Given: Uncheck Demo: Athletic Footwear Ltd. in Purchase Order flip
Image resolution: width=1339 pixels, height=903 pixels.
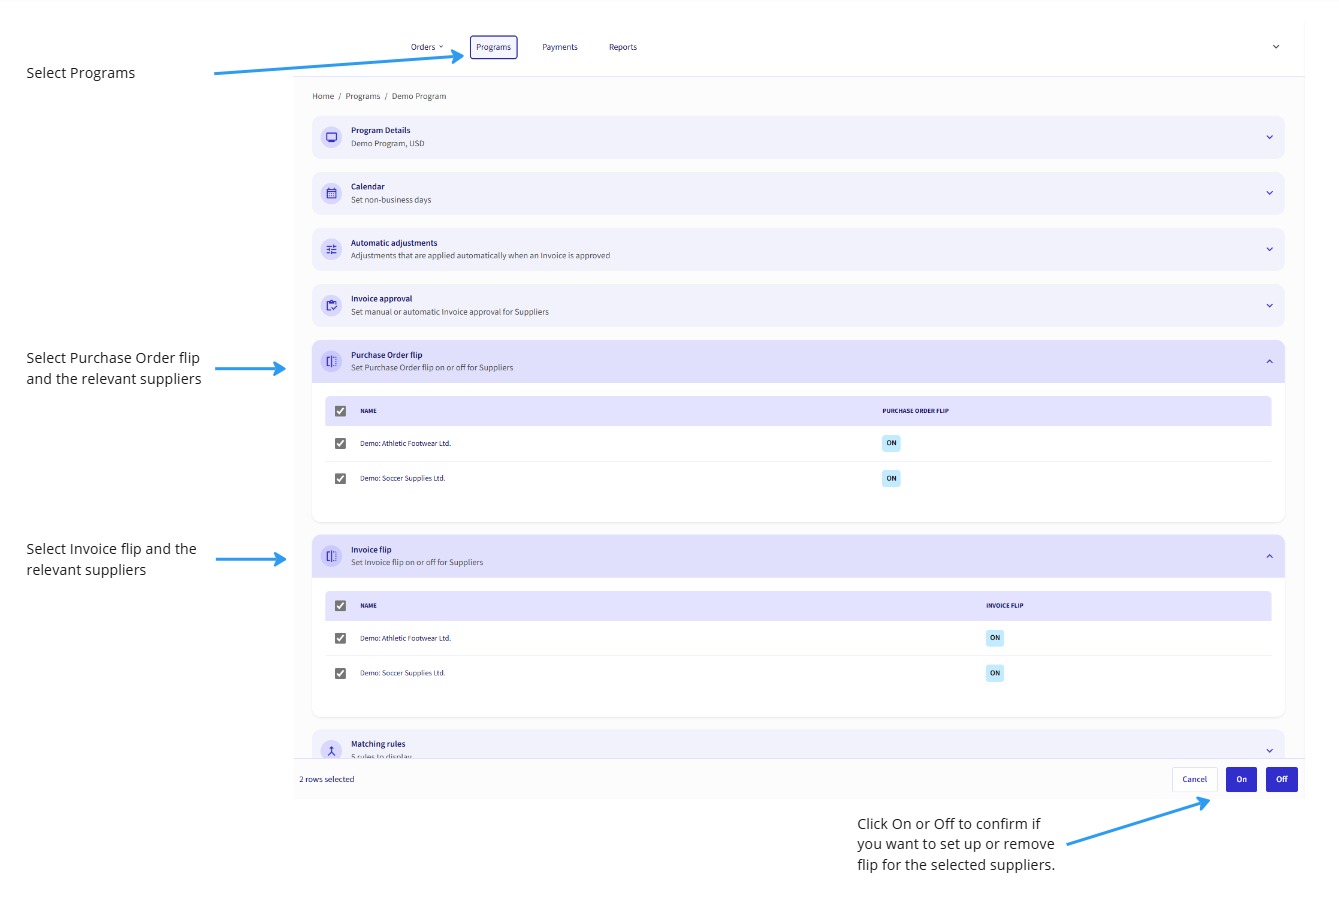Looking at the screenshot, I should coord(340,442).
